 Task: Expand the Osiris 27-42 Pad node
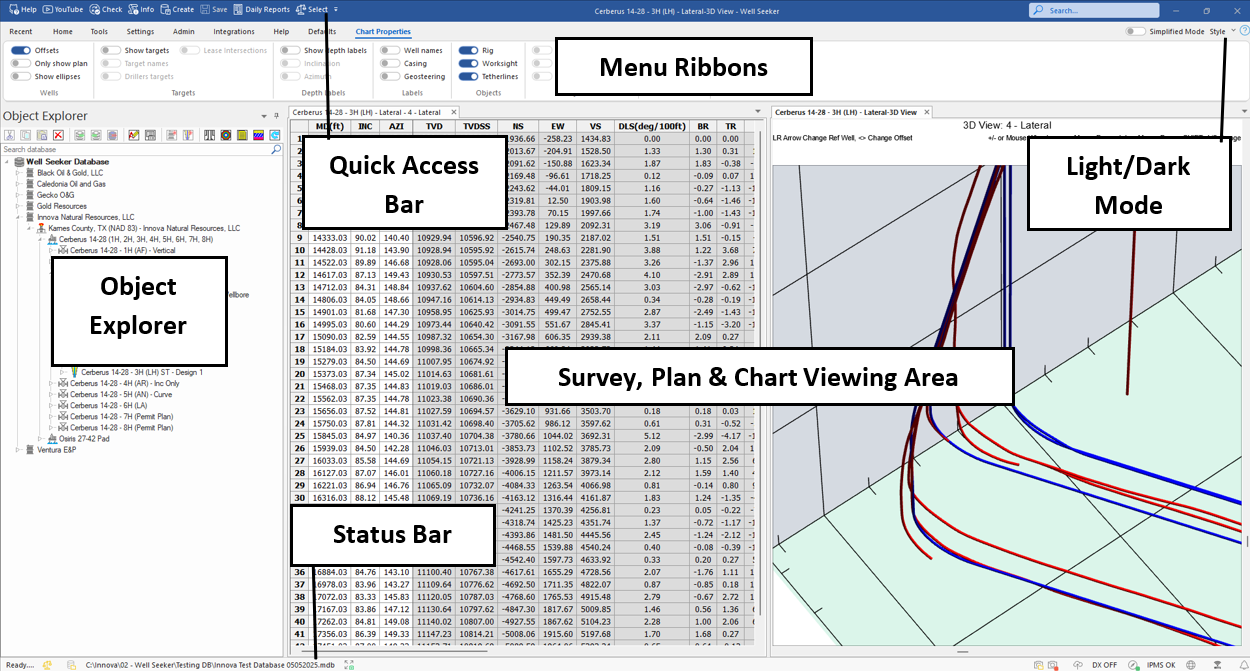pos(40,438)
